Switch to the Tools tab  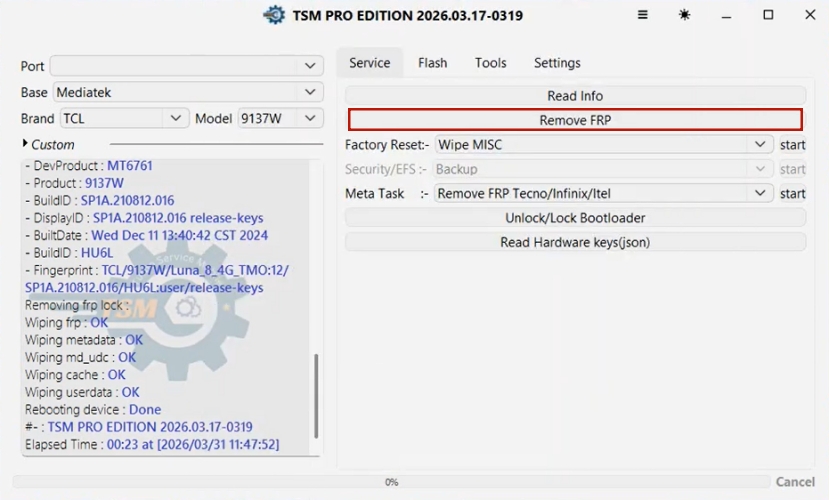[x=491, y=63]
